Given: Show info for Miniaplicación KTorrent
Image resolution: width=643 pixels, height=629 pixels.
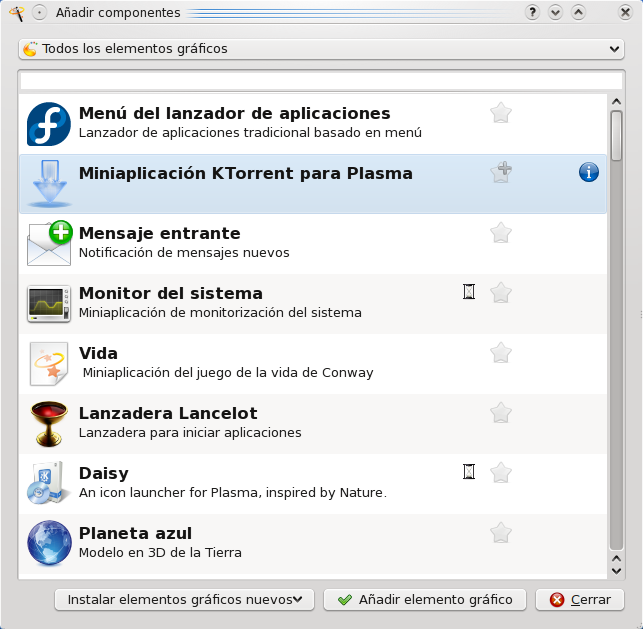Looking at the screenshot, I should [x=588, y=172].
